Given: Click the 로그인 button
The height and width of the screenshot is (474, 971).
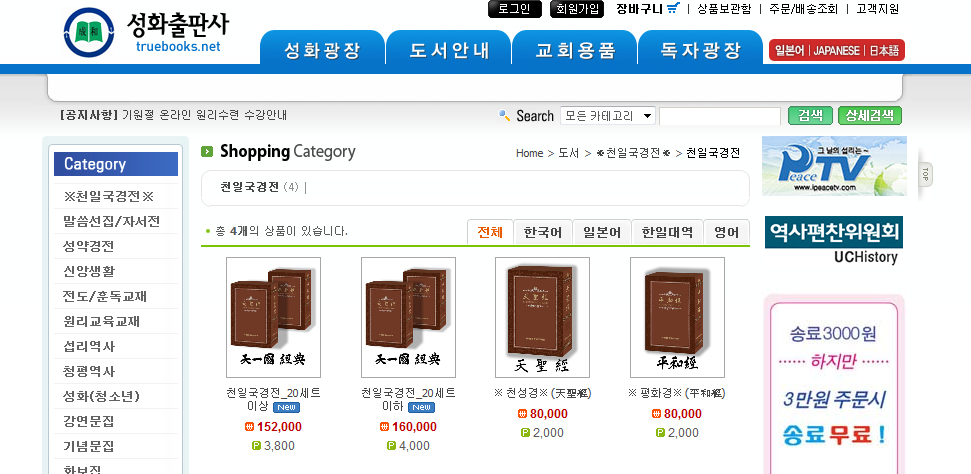Looking at the screenshot, I should click(515, 9).
